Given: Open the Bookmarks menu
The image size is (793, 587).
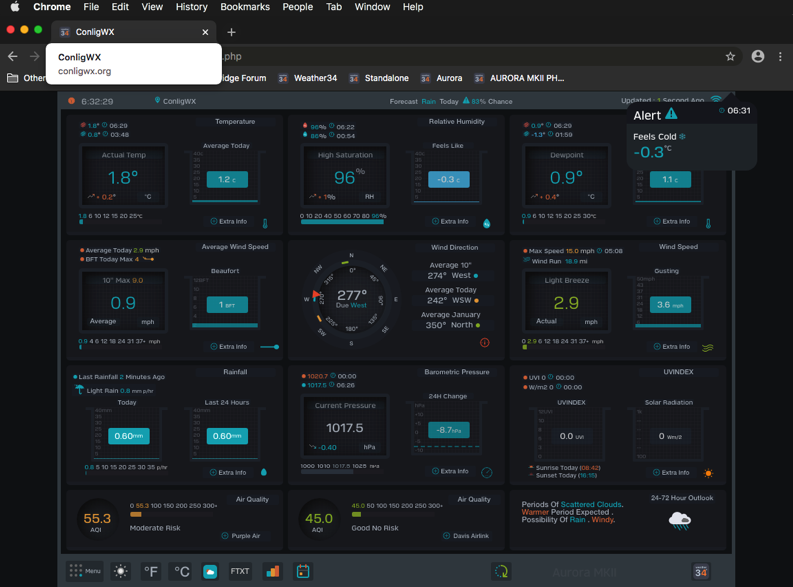Looking at the screenshot, I should pyautogui.click(x=245, y=7).
